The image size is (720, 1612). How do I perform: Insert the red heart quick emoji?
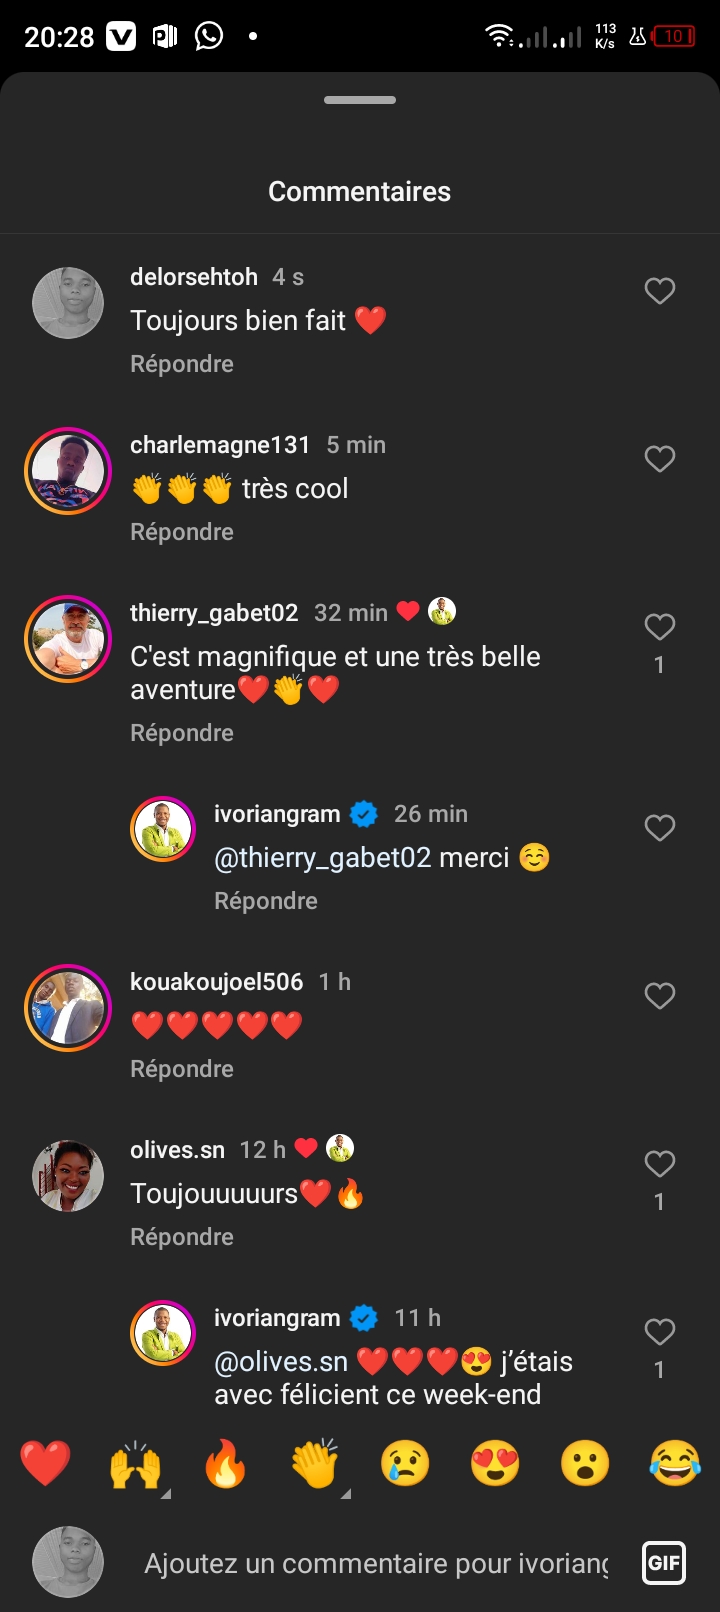click(46, 1464)
